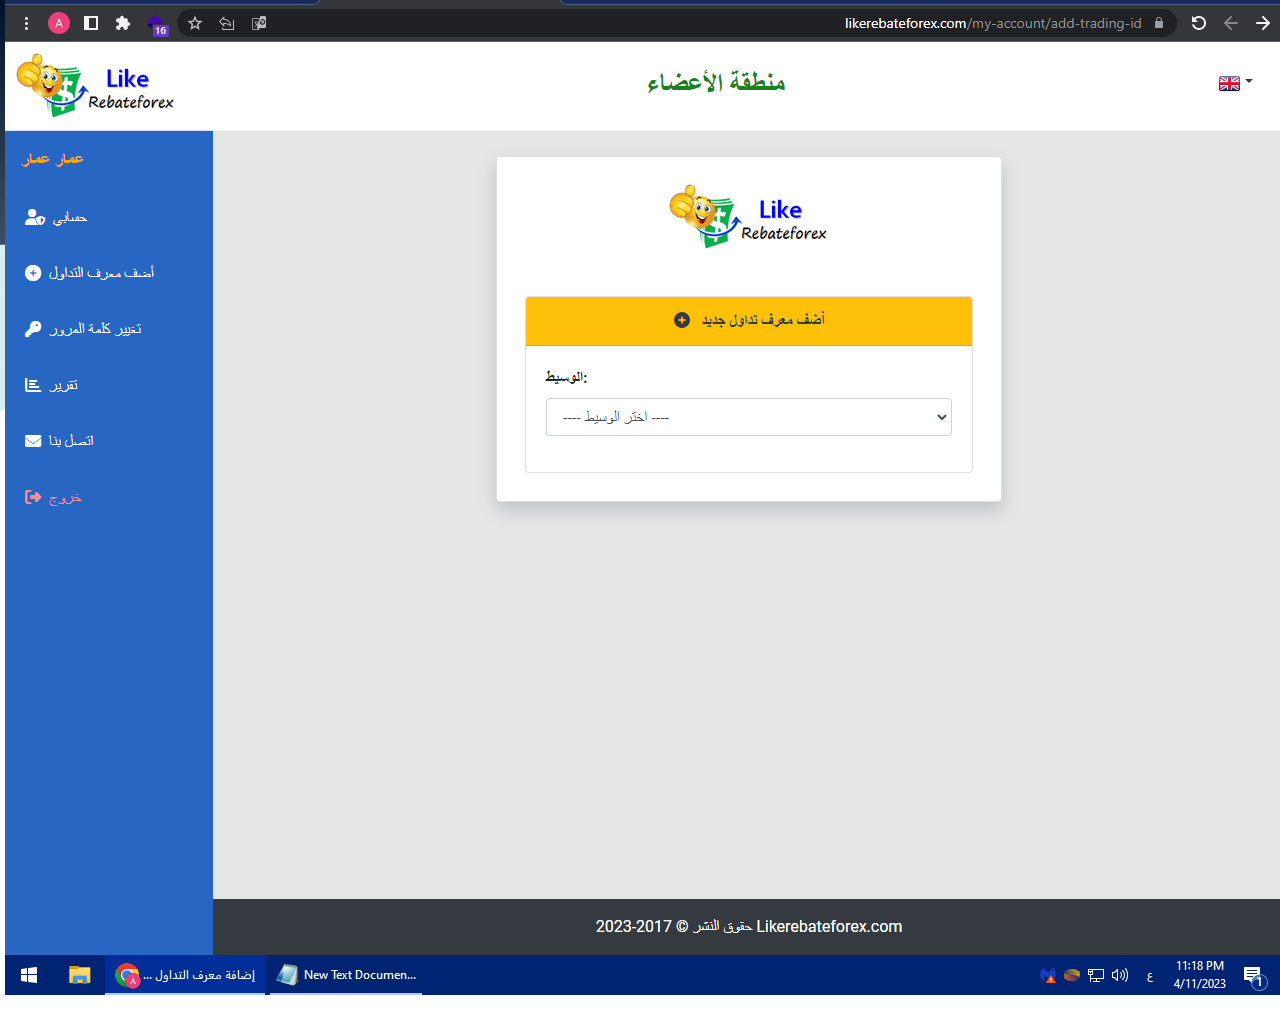This screenshot has width=1280, height=1024.
Task: Click the yellow أضف معرف تداول جديد header
Action: pyautogui.click(x=749, y=321)
